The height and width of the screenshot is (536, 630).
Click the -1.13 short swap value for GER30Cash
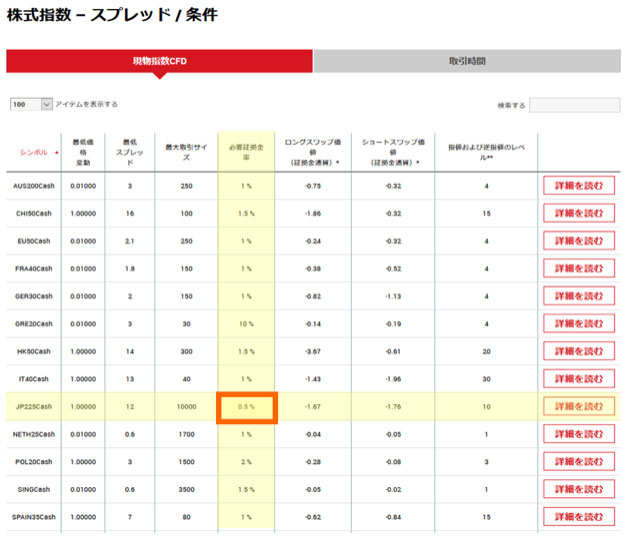[393, 296]
